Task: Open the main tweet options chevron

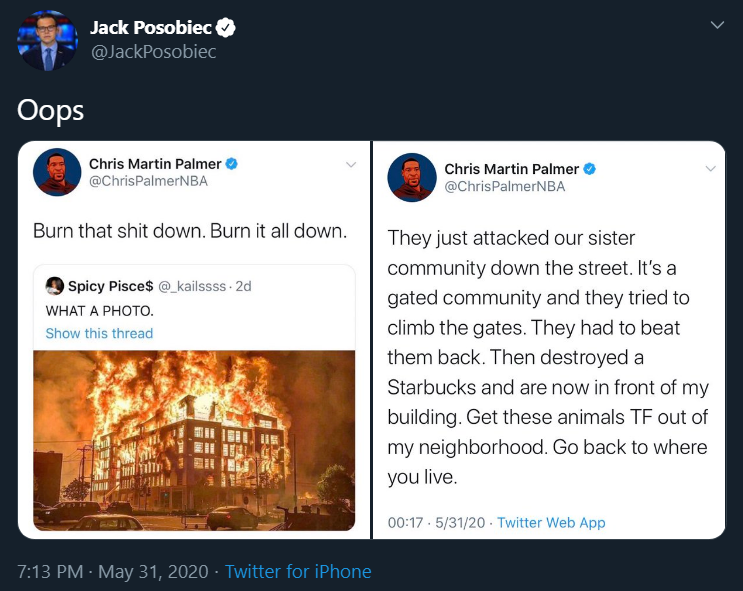Action: (x=716, y=25)
